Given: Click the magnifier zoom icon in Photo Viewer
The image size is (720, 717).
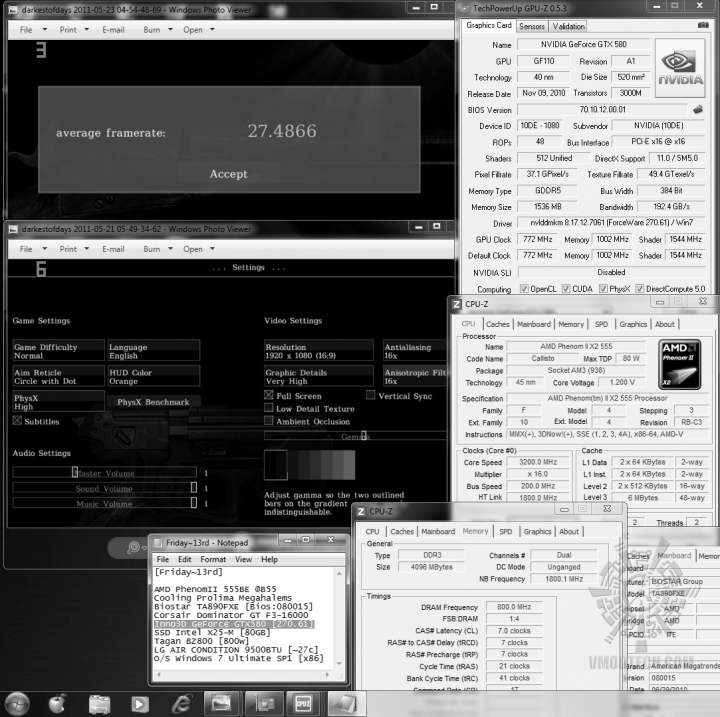Looking at the screenshot, I should [x=133, y=547].
